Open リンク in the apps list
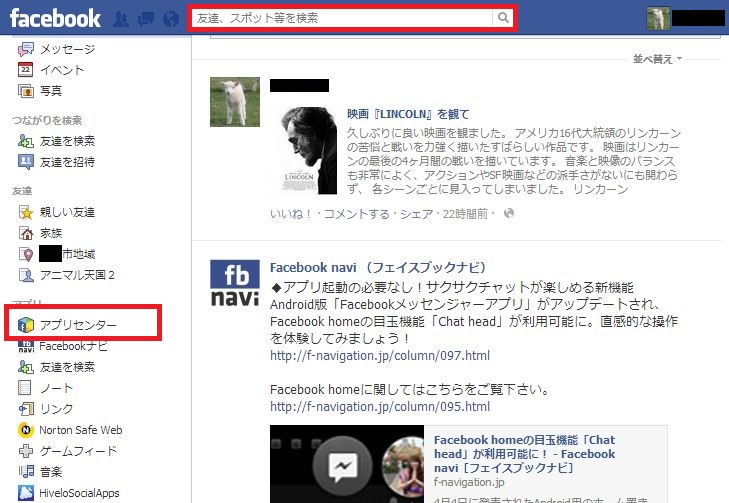The width and height of the screenshot is (729, 503). click(56, 409)
